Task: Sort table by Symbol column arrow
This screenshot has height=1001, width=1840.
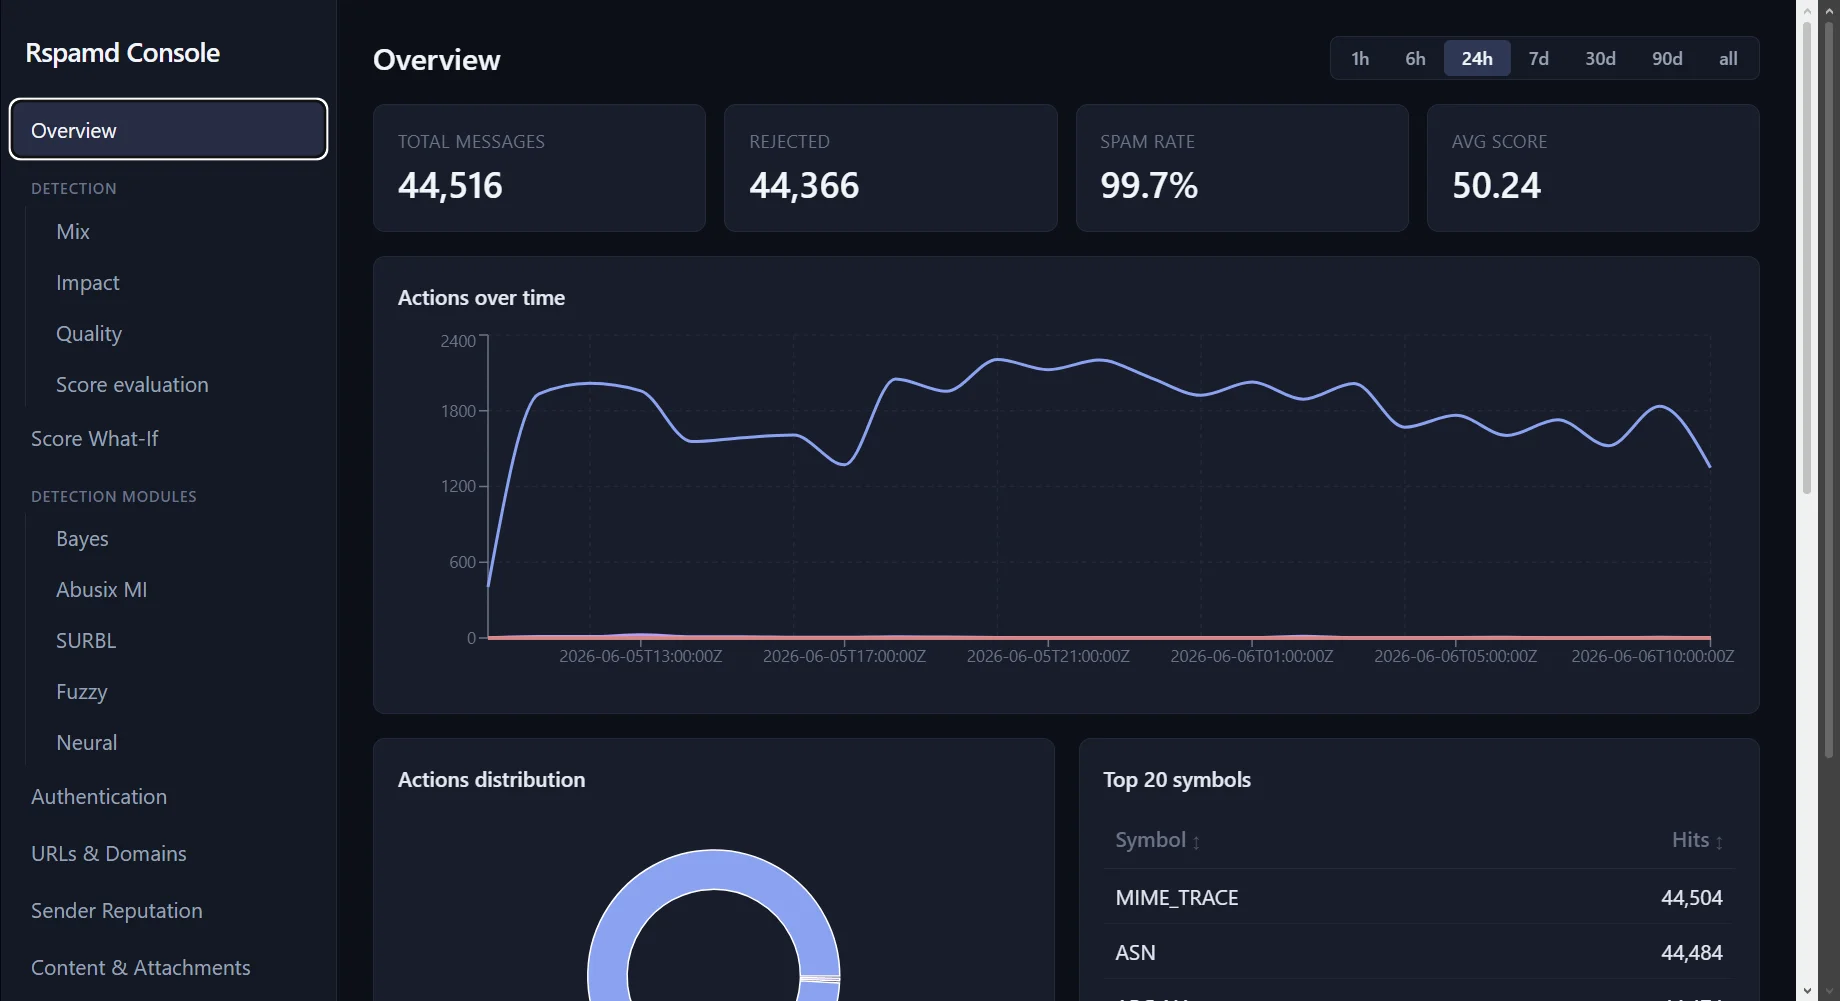Action: tap(1196, 842)
